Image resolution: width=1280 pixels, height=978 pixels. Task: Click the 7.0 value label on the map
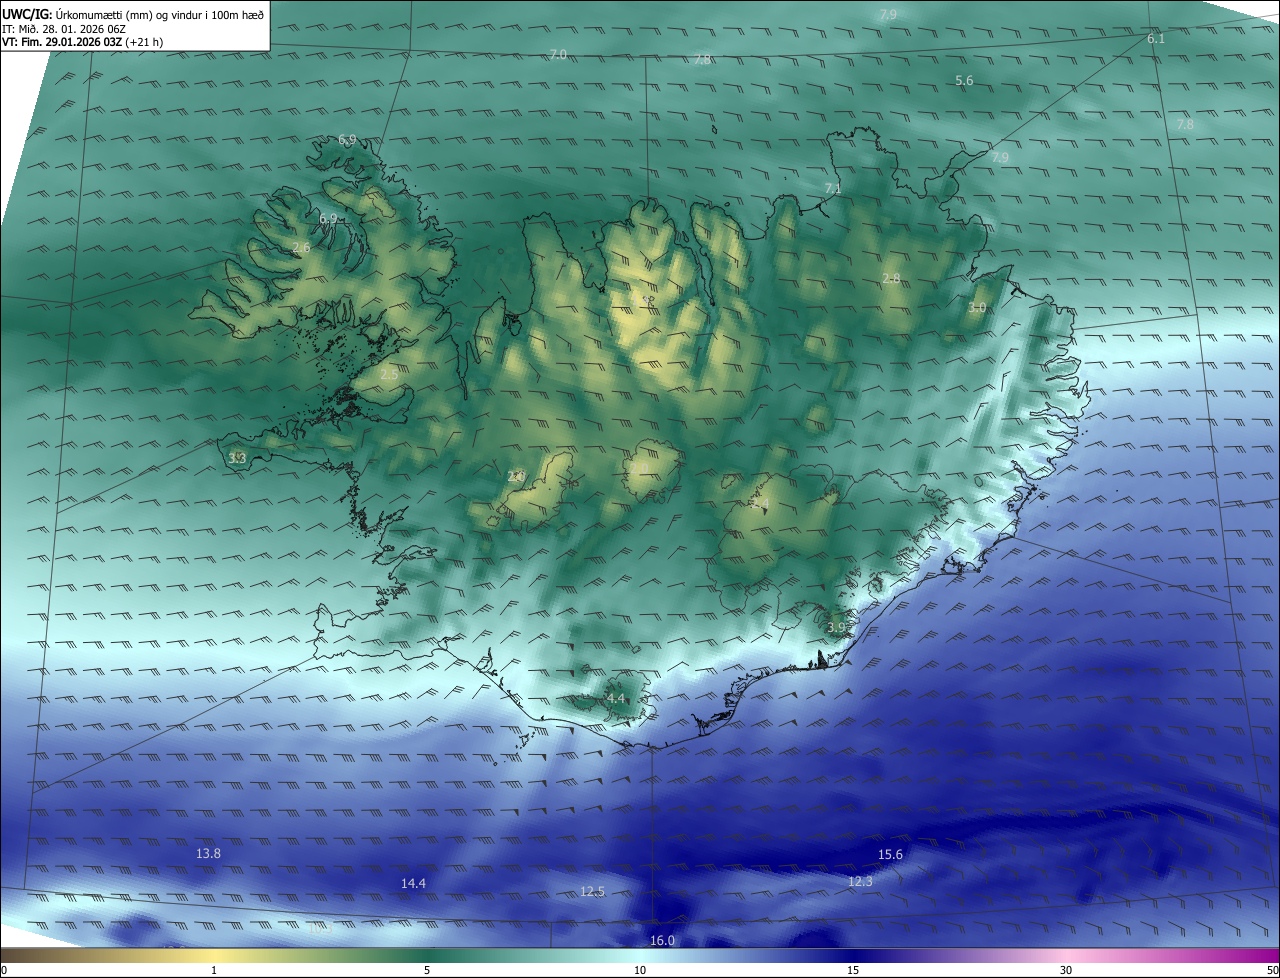point(559,54)
